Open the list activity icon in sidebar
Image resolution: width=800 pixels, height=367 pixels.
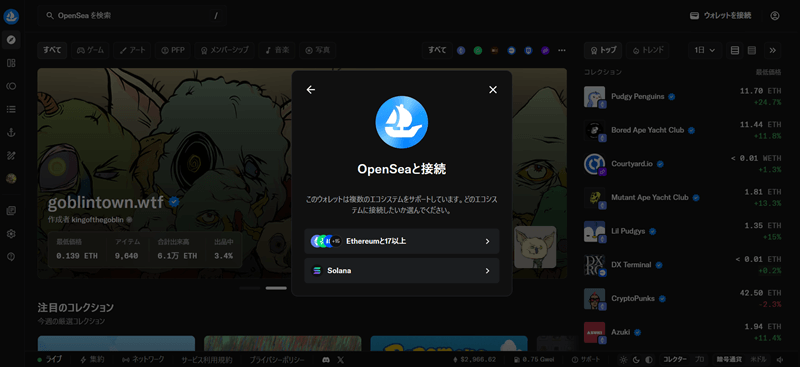click(x=11, y=109)
